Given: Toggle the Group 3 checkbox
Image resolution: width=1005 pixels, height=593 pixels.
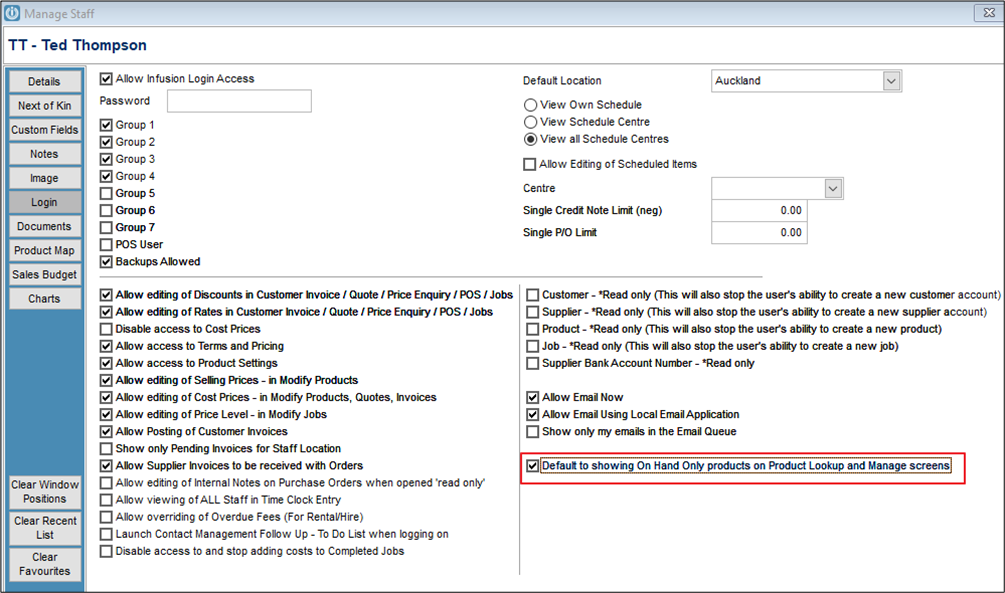Looking at the screenshot, I should [106, 159].
